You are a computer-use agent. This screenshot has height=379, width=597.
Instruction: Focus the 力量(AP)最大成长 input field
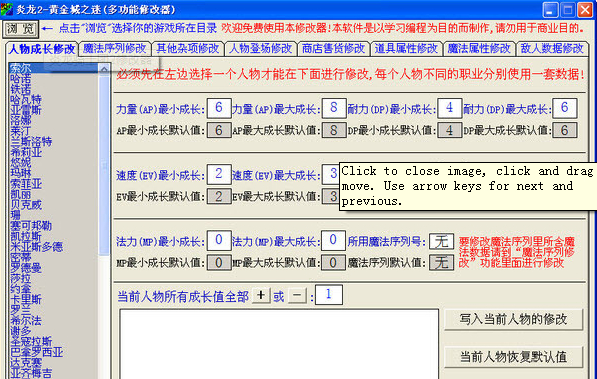334,108
